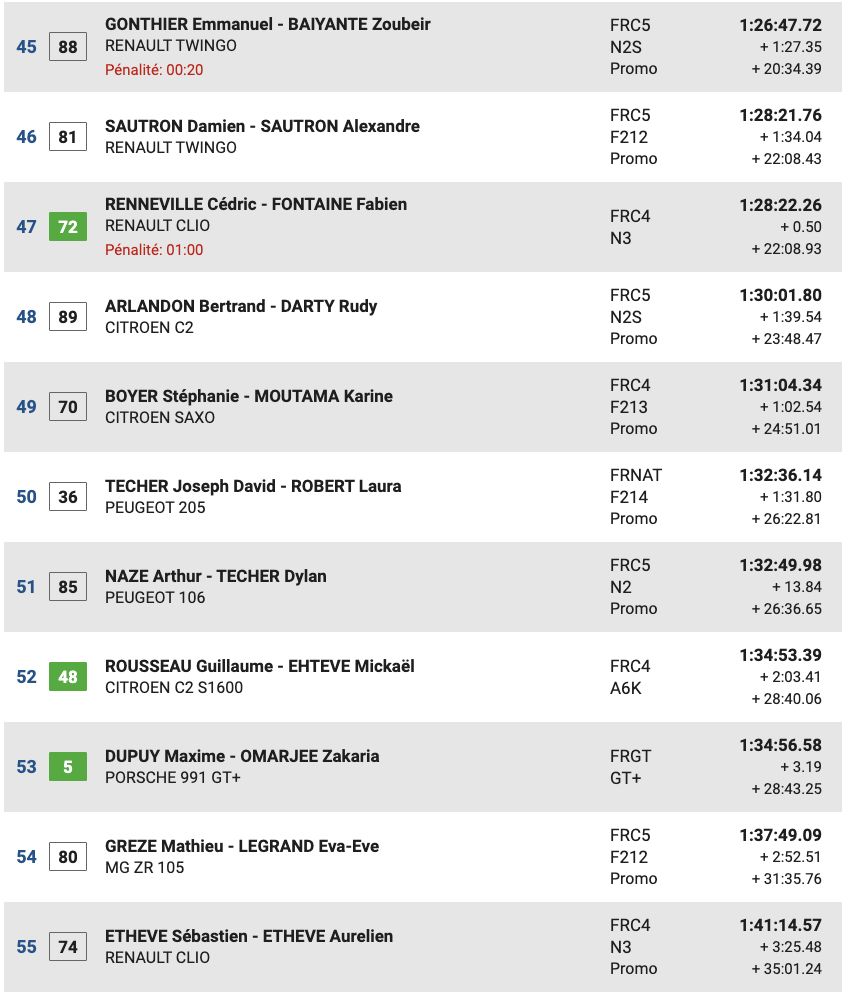Click the green number 72 badge

click(x=67, y=227)
